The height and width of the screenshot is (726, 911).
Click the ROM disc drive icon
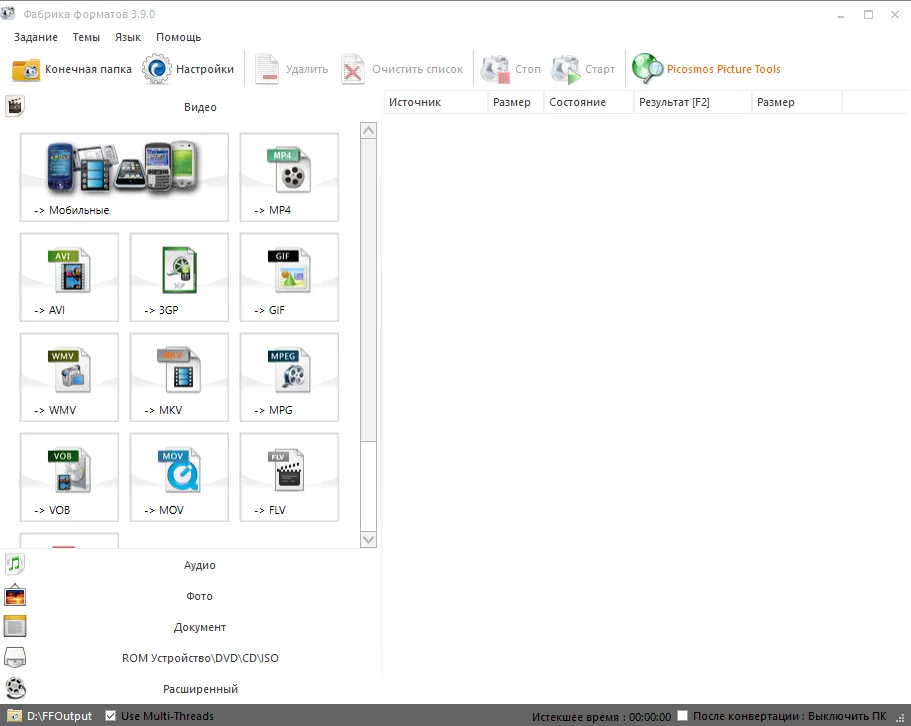click(15, 657)
